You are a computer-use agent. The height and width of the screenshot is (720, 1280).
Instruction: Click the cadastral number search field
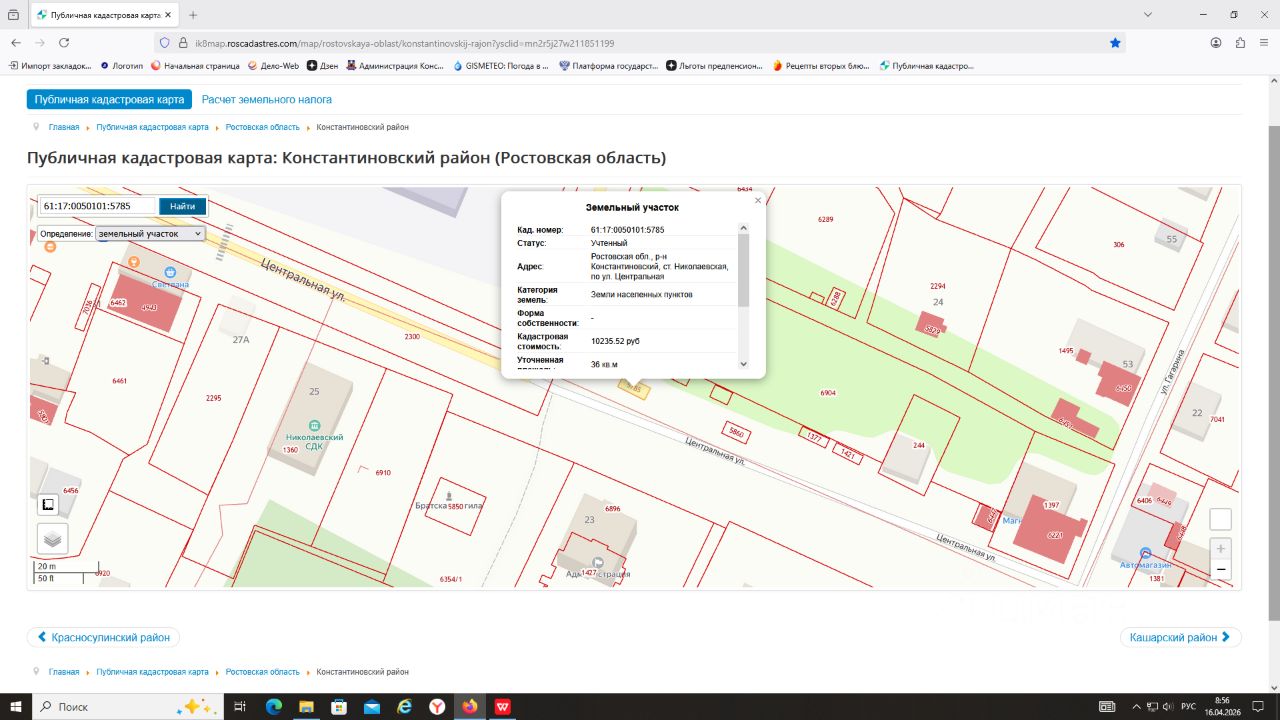(x=98, y=206)
